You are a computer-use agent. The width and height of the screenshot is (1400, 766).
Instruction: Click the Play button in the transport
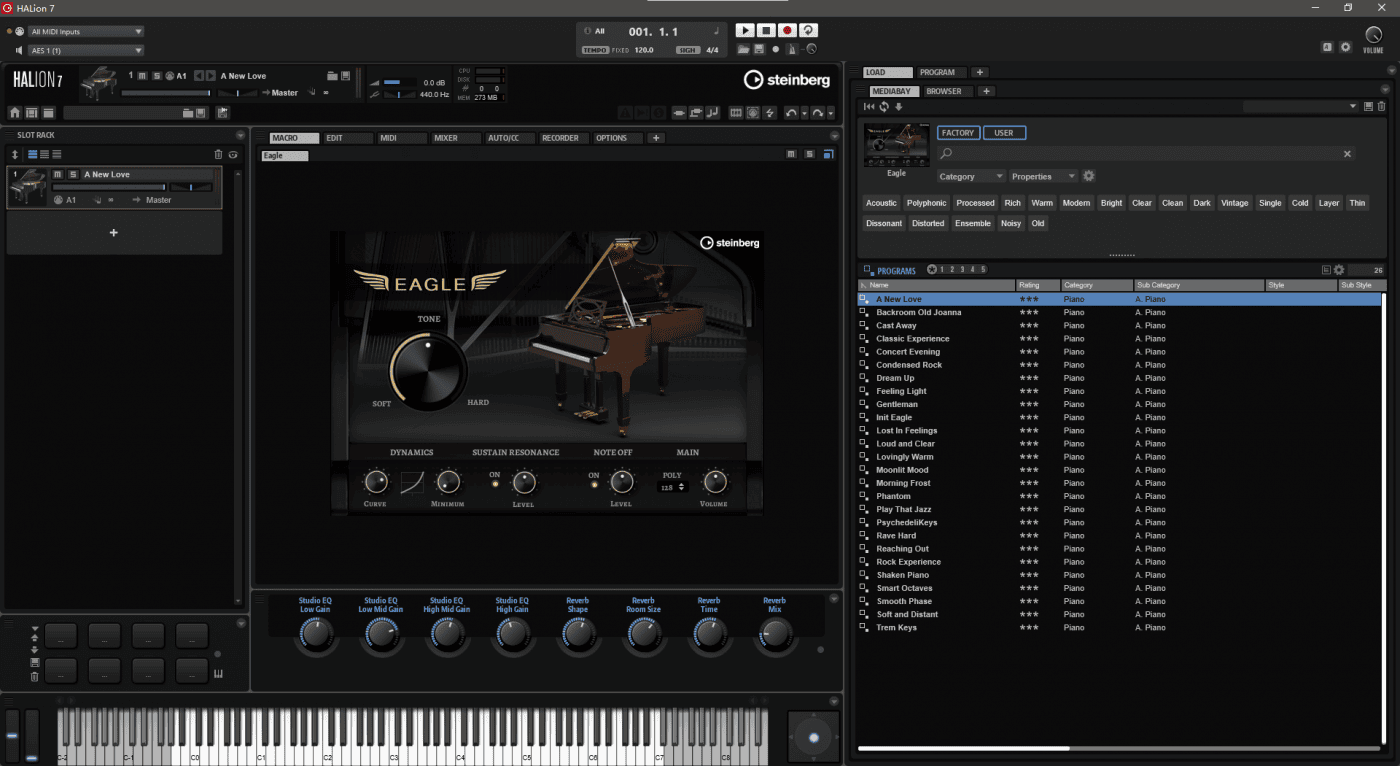pos(745,31)
